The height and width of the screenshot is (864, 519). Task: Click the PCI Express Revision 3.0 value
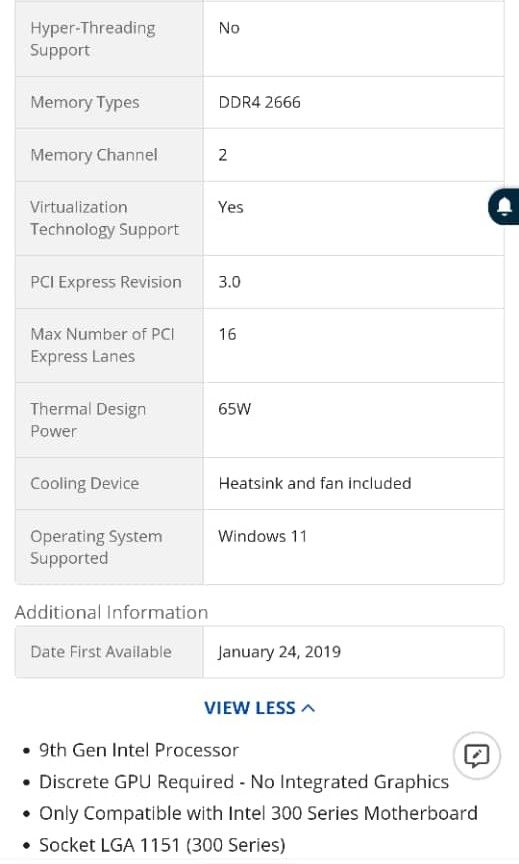229,282
